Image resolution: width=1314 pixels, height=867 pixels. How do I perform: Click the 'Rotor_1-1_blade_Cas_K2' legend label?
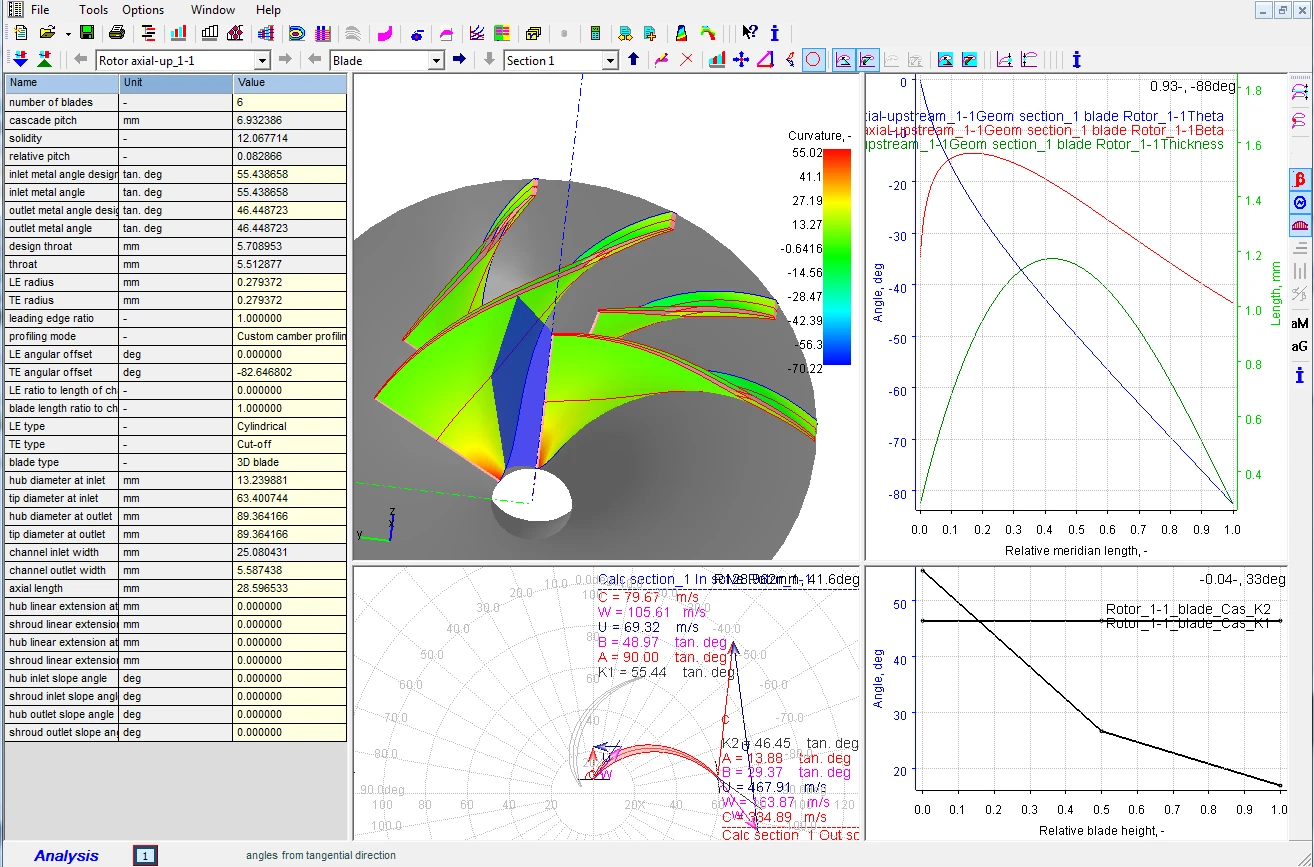click(x=1188, y=609)
